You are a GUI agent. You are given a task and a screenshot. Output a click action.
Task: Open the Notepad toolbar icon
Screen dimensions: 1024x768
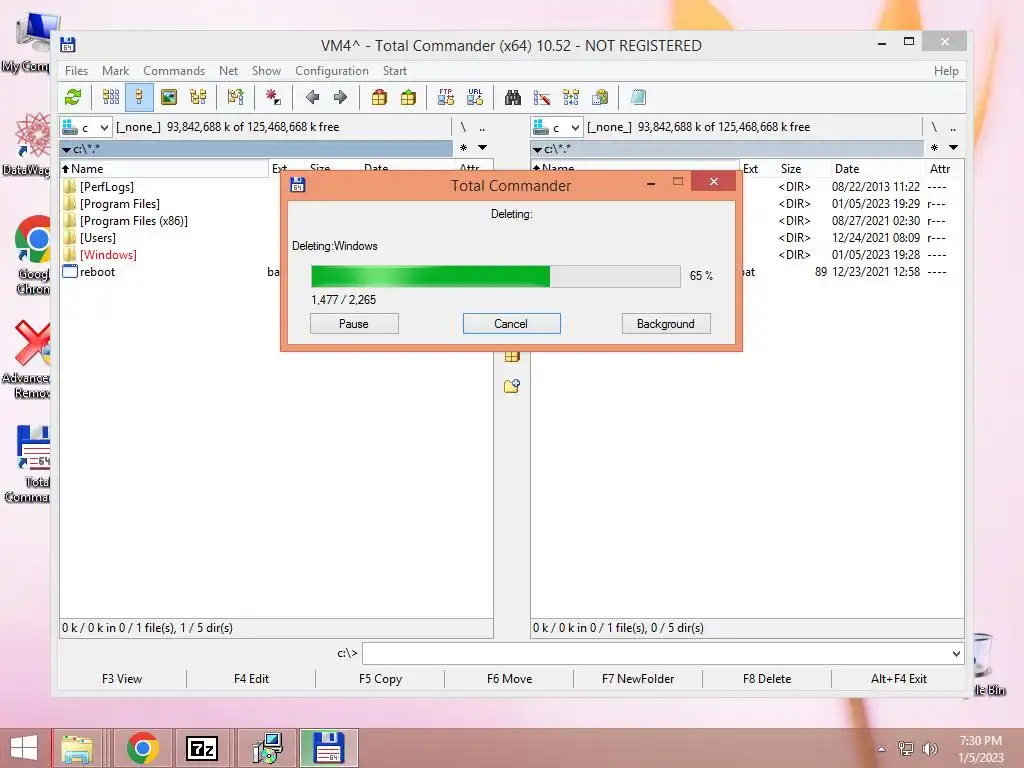coord(638,98)
